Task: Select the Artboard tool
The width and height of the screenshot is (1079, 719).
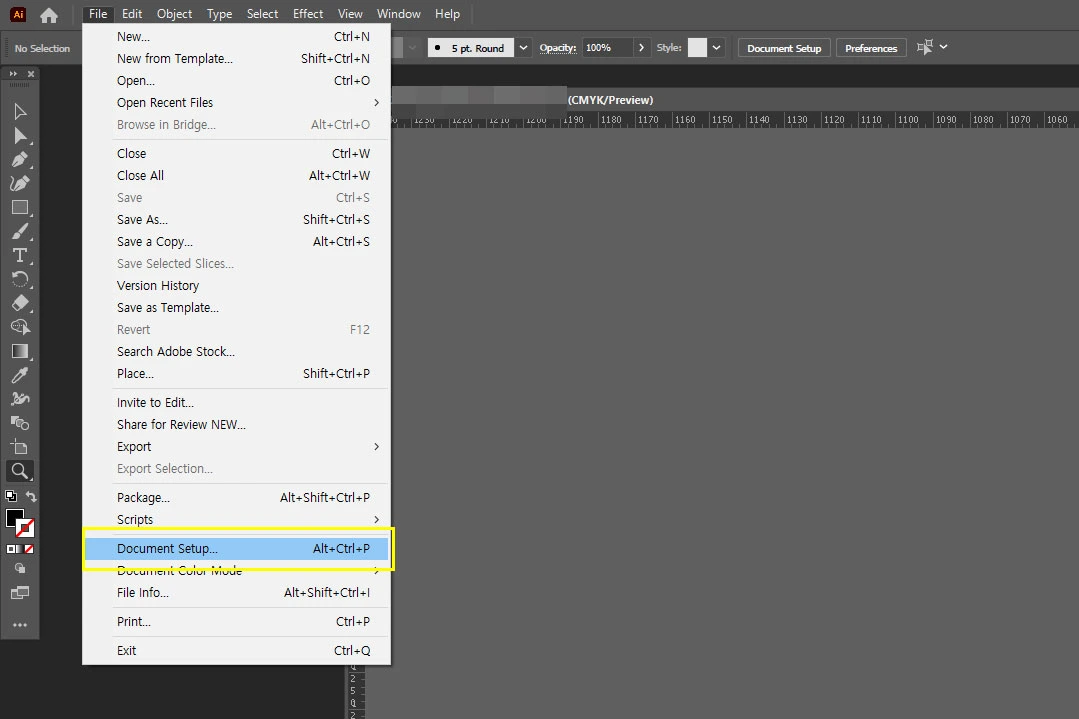Action: click(x=20, y=447)
